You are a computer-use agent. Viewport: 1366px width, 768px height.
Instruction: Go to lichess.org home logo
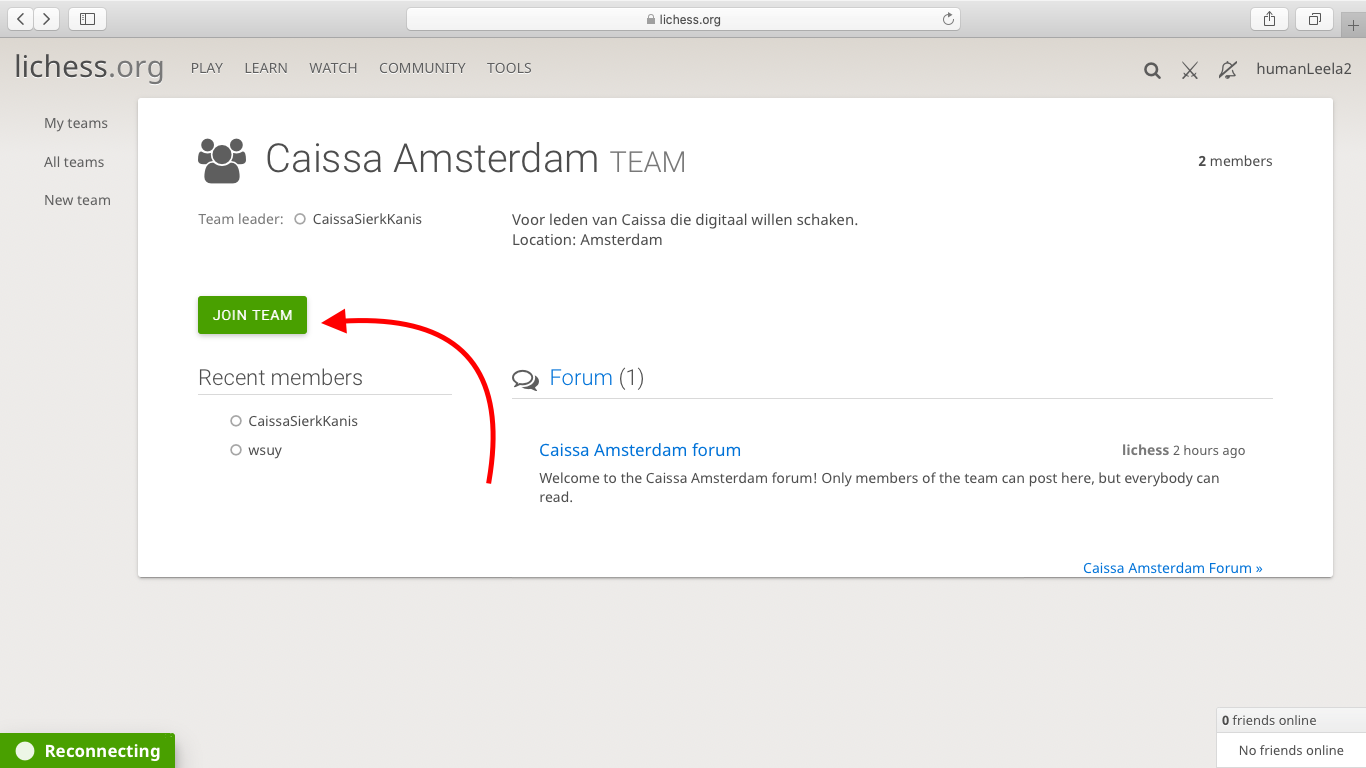(x=89, y=67)
